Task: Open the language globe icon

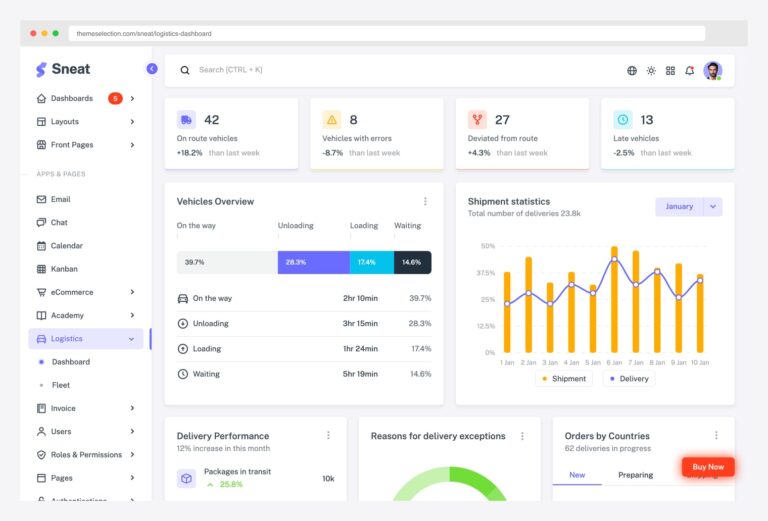Action: 632,71
